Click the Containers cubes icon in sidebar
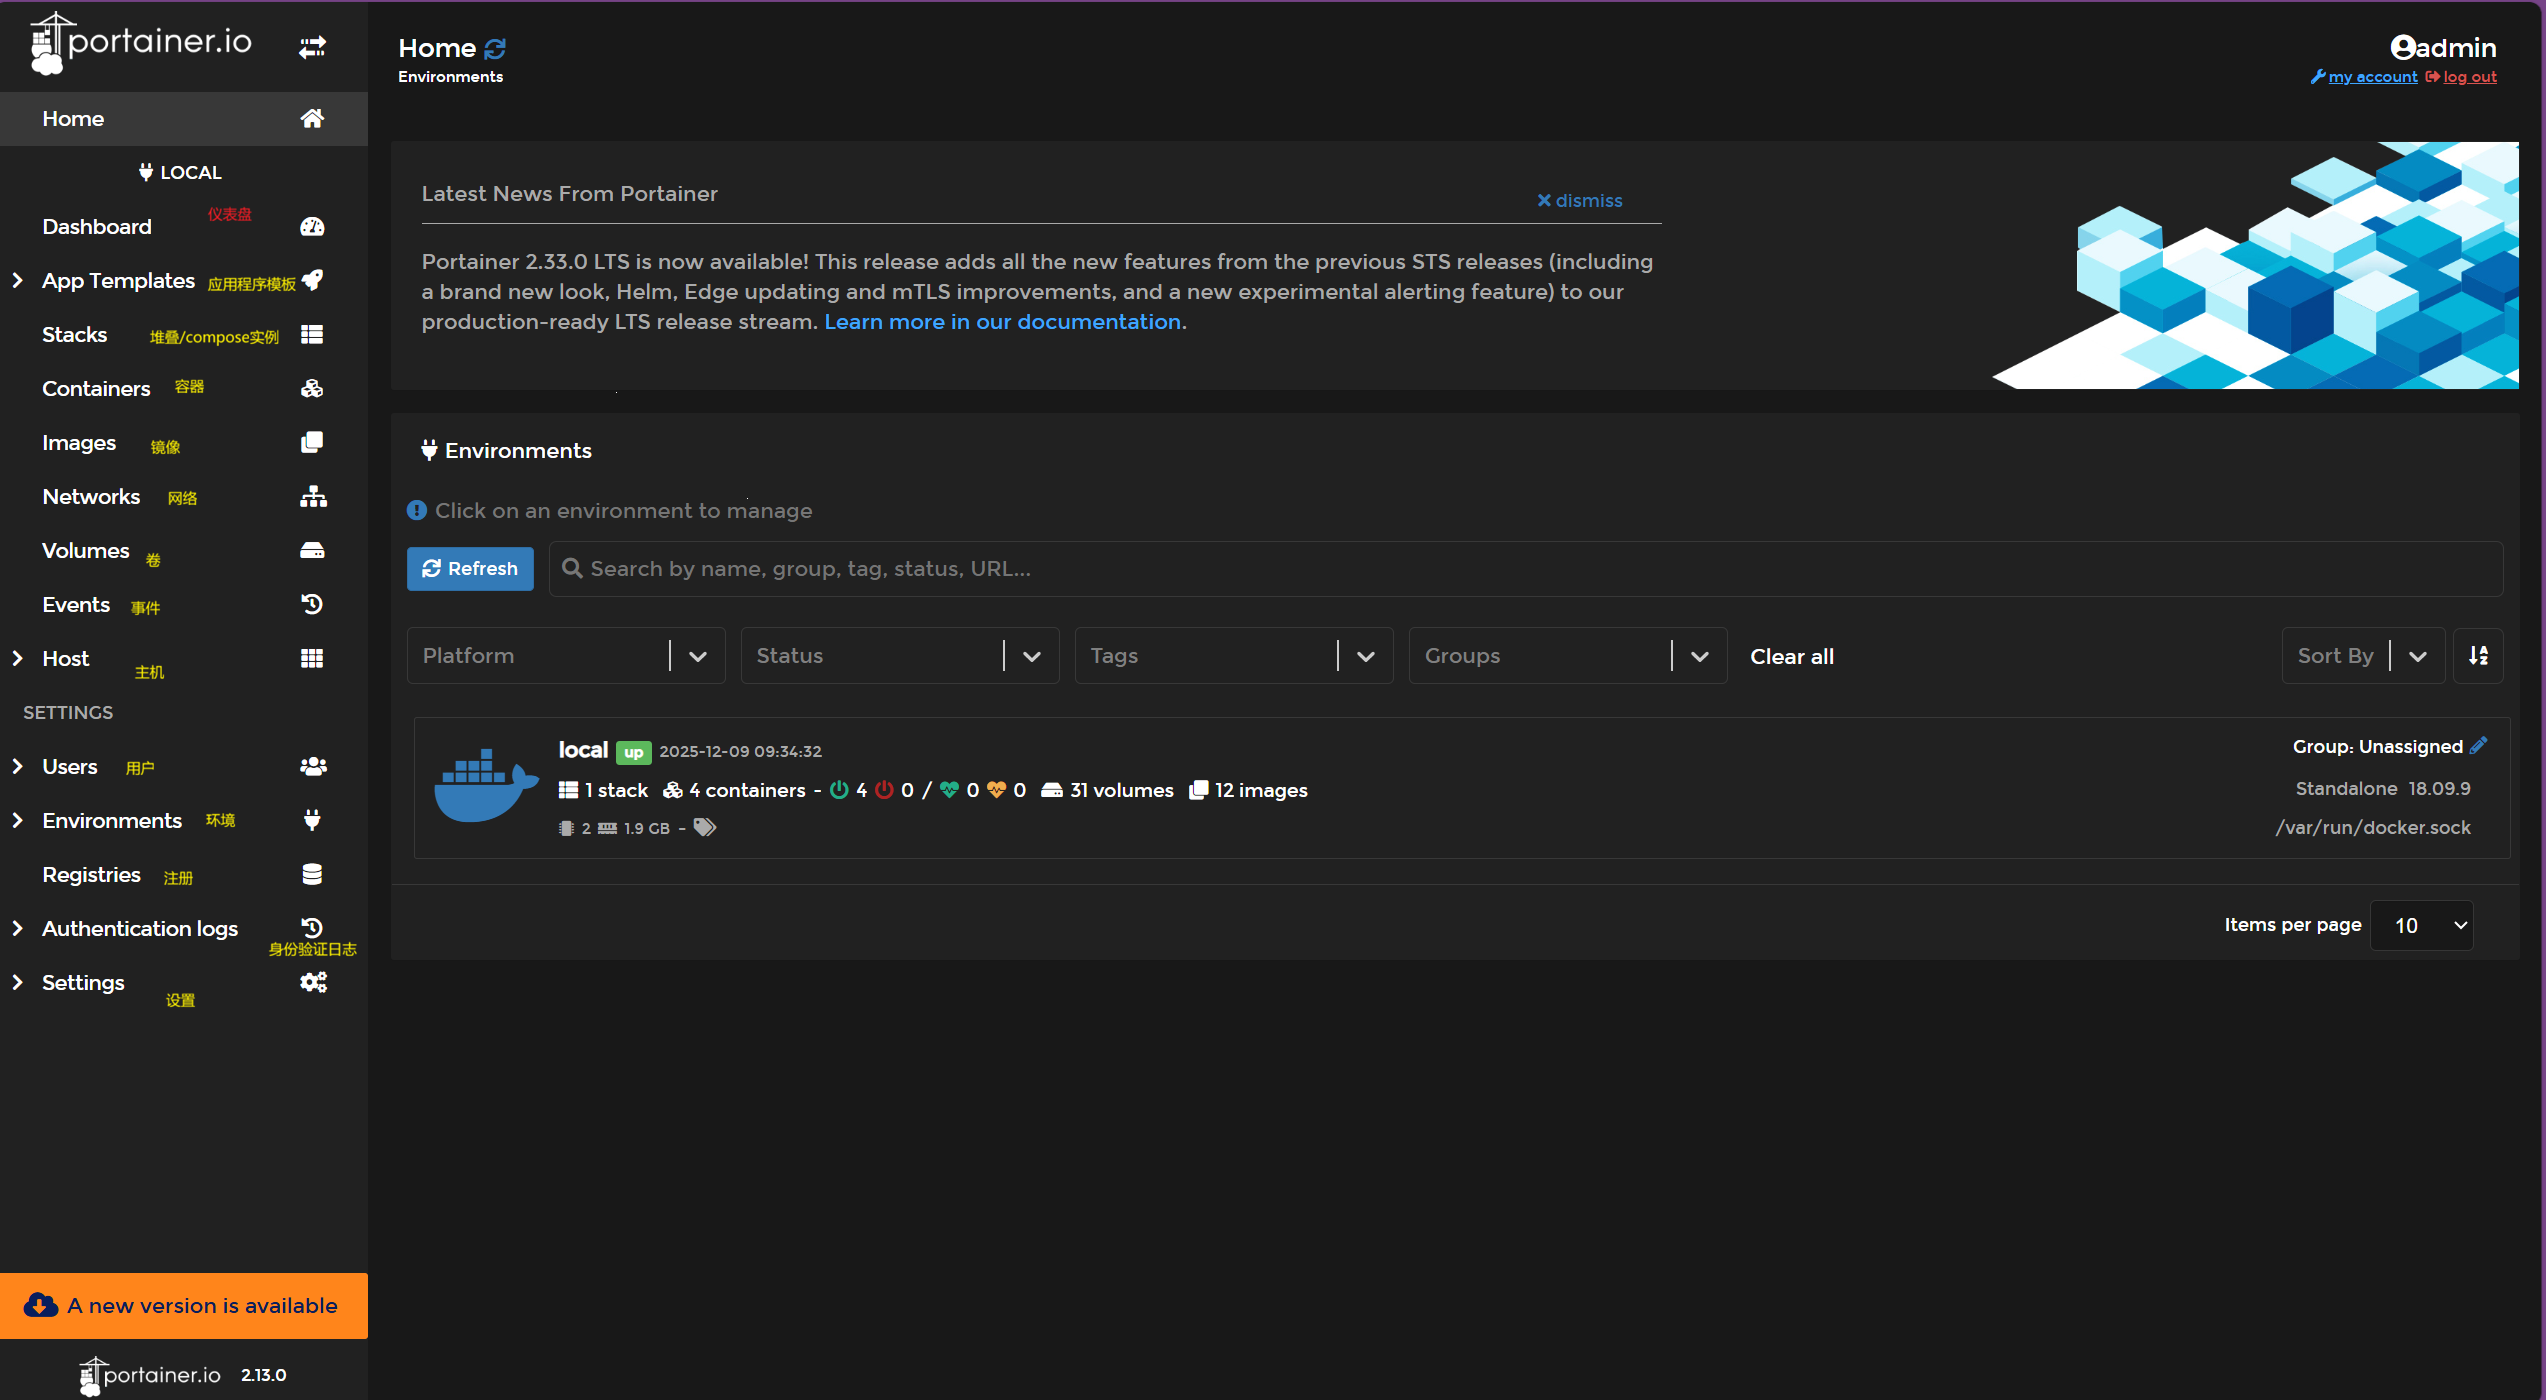The width and height of the screenshot is (2546, 1400). [x=312, y=389]
